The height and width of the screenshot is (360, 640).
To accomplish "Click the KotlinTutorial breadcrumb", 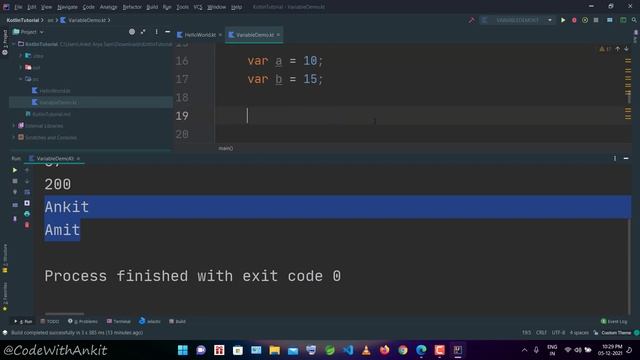I will [x=22, y=20].
